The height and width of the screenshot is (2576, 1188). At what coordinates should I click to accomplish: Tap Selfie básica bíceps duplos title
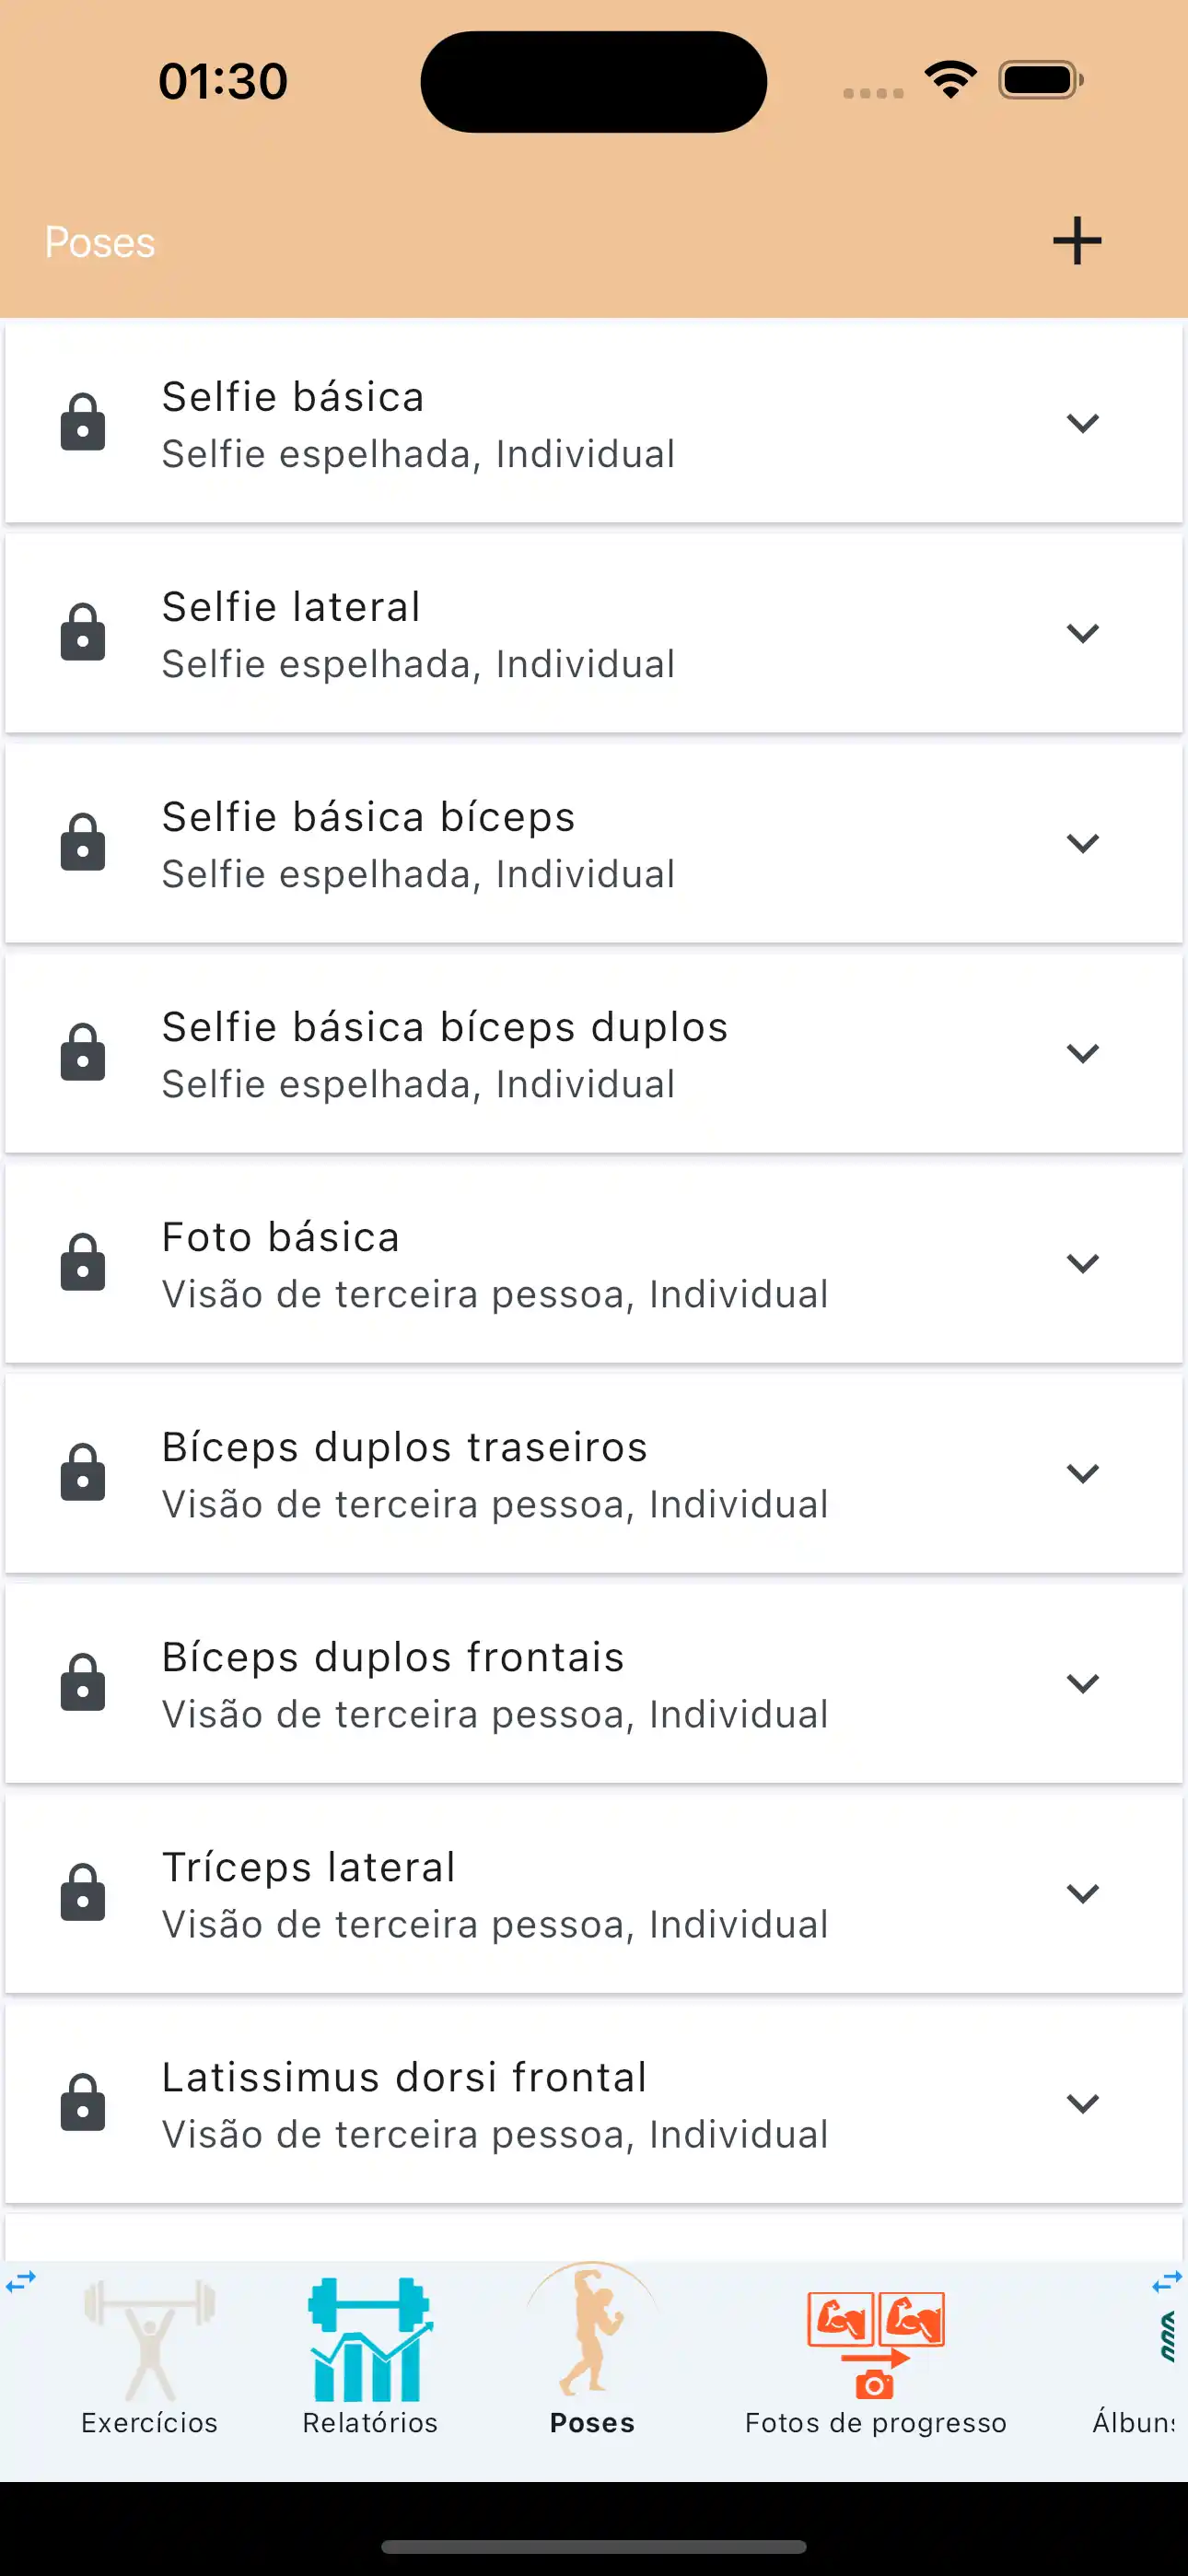445,1027
